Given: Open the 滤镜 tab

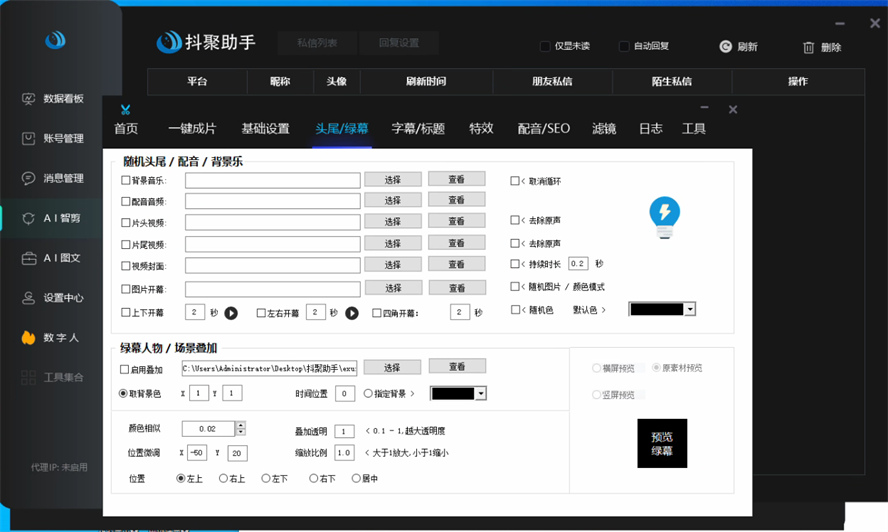Looking at the screenshot, I should tap(604, 129).
